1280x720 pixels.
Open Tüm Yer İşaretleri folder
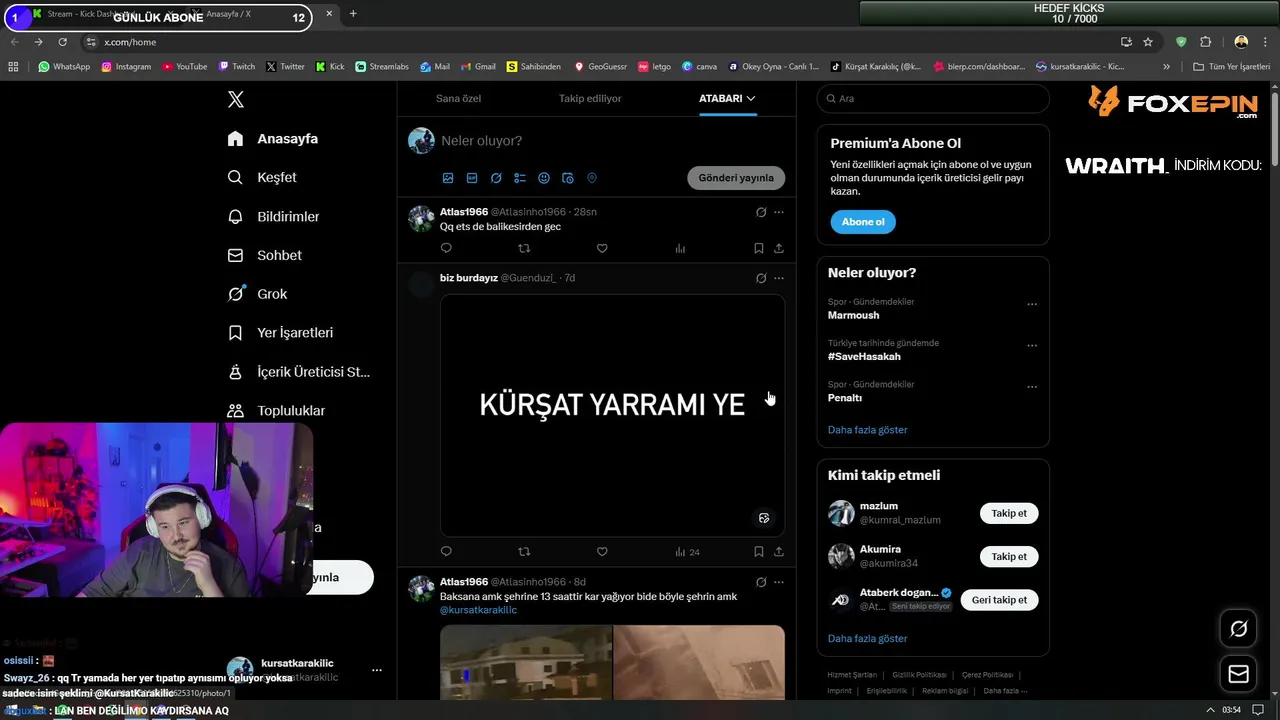click(x=1232, y=67)
